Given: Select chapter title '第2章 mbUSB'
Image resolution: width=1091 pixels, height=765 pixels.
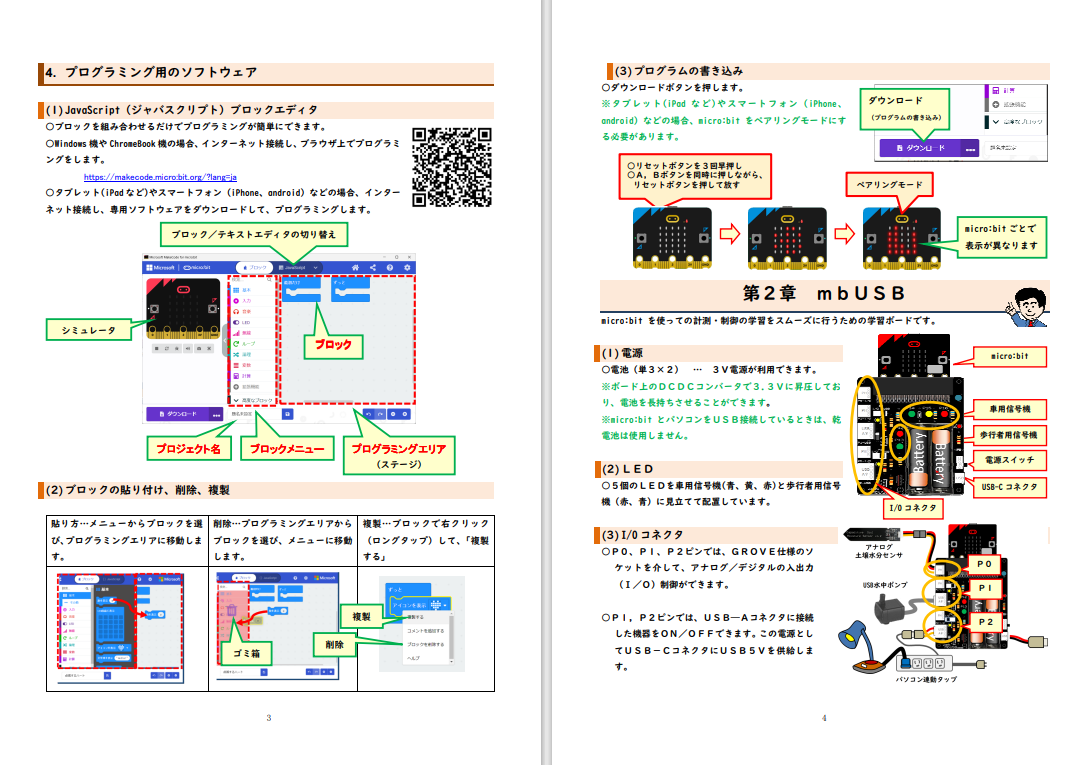Looking at the screenshot, I should [825, 294].
